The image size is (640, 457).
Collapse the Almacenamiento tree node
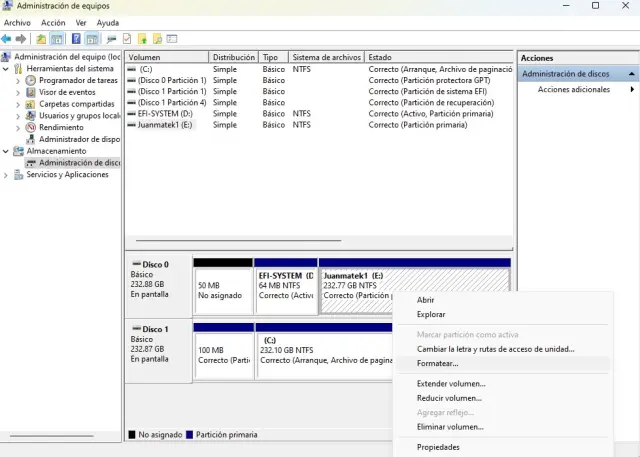(6, 151)
